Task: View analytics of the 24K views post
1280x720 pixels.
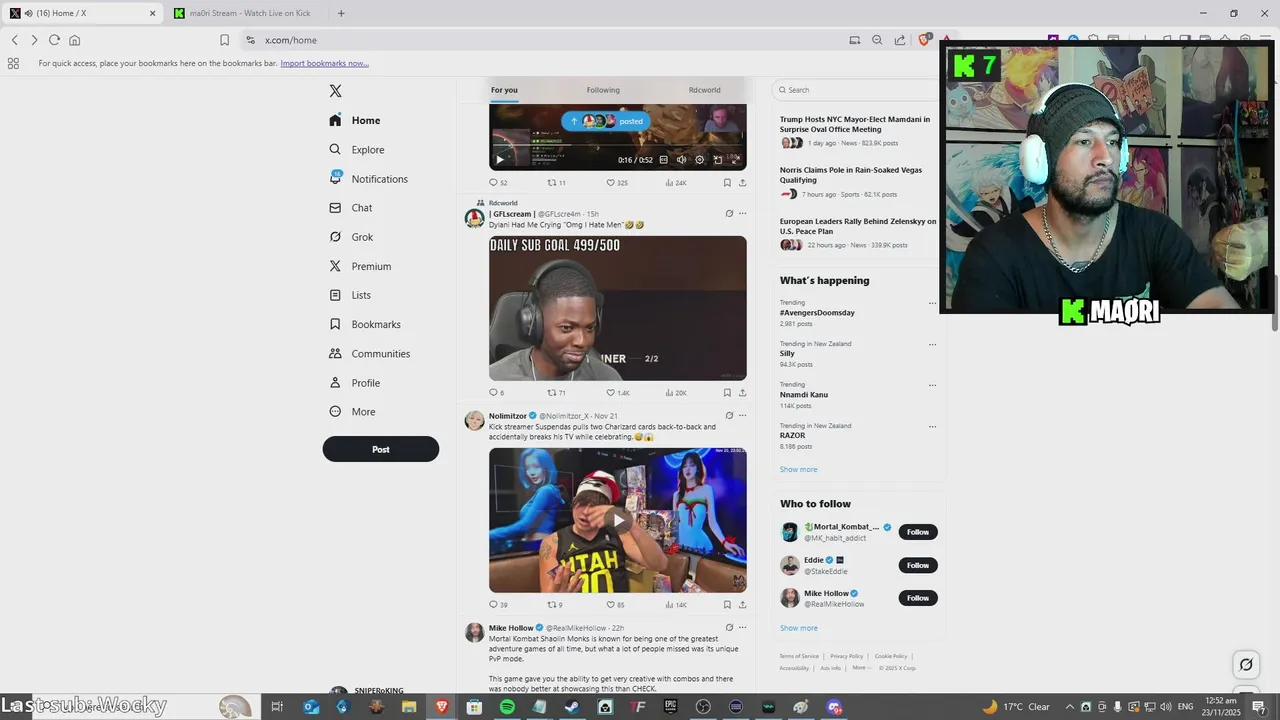Action: 676,183
